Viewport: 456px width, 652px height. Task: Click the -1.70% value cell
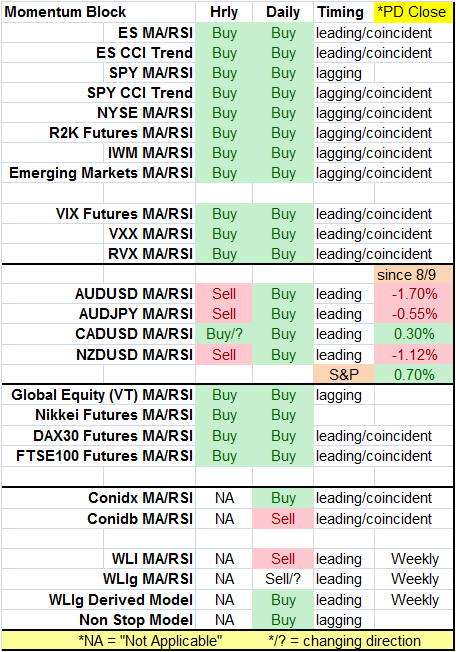[x=414, y=294]
